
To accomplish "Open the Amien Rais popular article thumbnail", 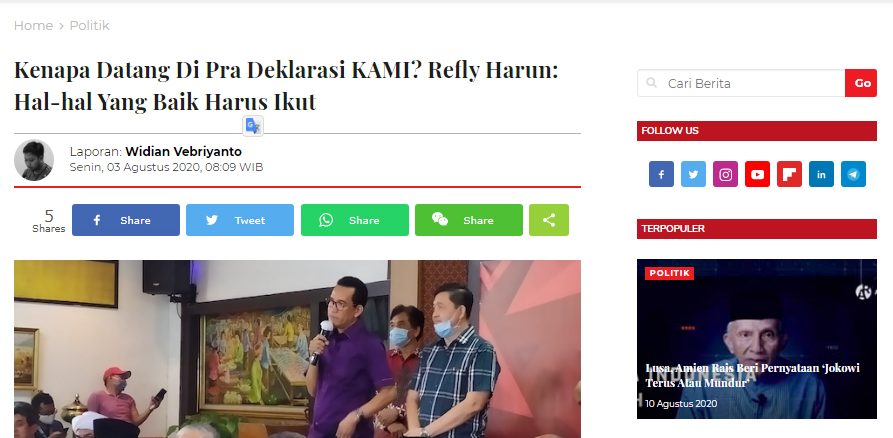I will [757, 339].
